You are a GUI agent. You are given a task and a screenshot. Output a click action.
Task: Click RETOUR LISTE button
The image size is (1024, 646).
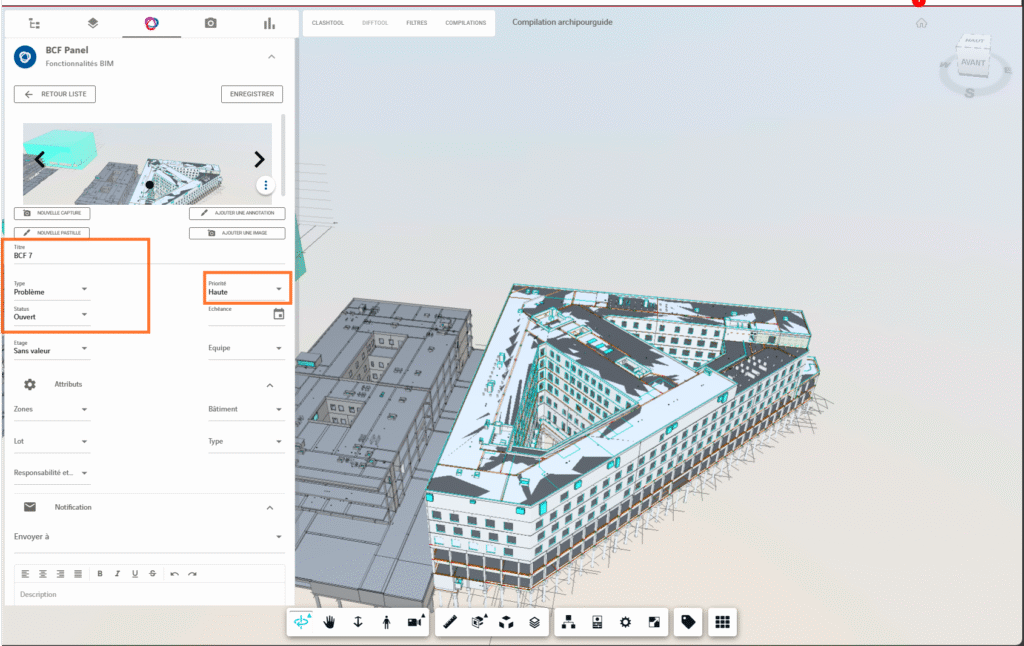coord(56,94)
